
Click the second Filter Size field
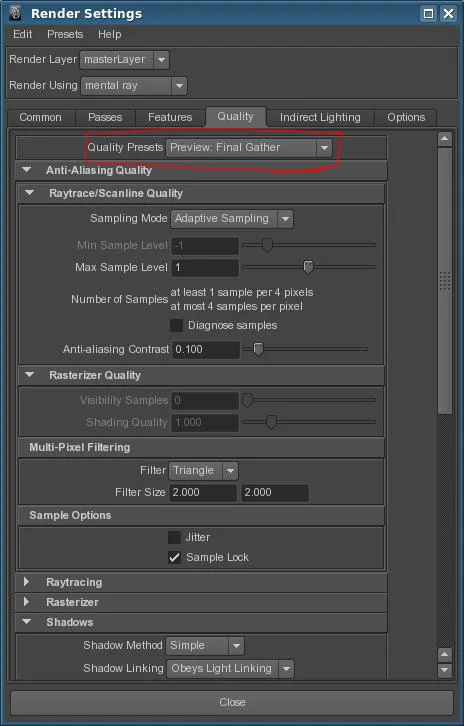coord(275,493)
